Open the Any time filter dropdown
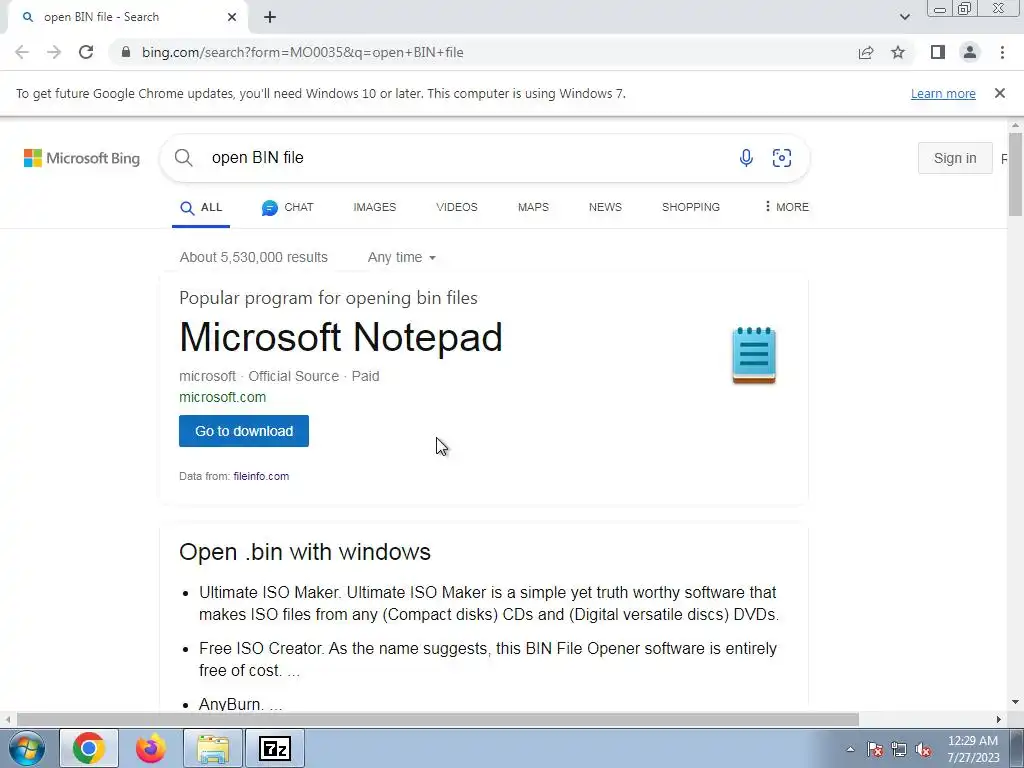The width and height of the screenshot is (1024, 768). click(401, 257)
